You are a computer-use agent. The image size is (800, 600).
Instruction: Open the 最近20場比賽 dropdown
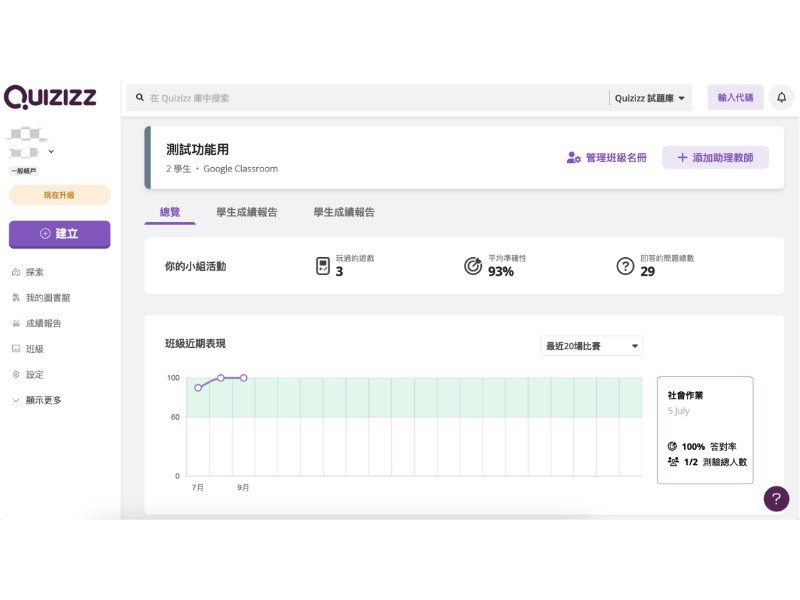pyautogui.click(x=591, y=346)
